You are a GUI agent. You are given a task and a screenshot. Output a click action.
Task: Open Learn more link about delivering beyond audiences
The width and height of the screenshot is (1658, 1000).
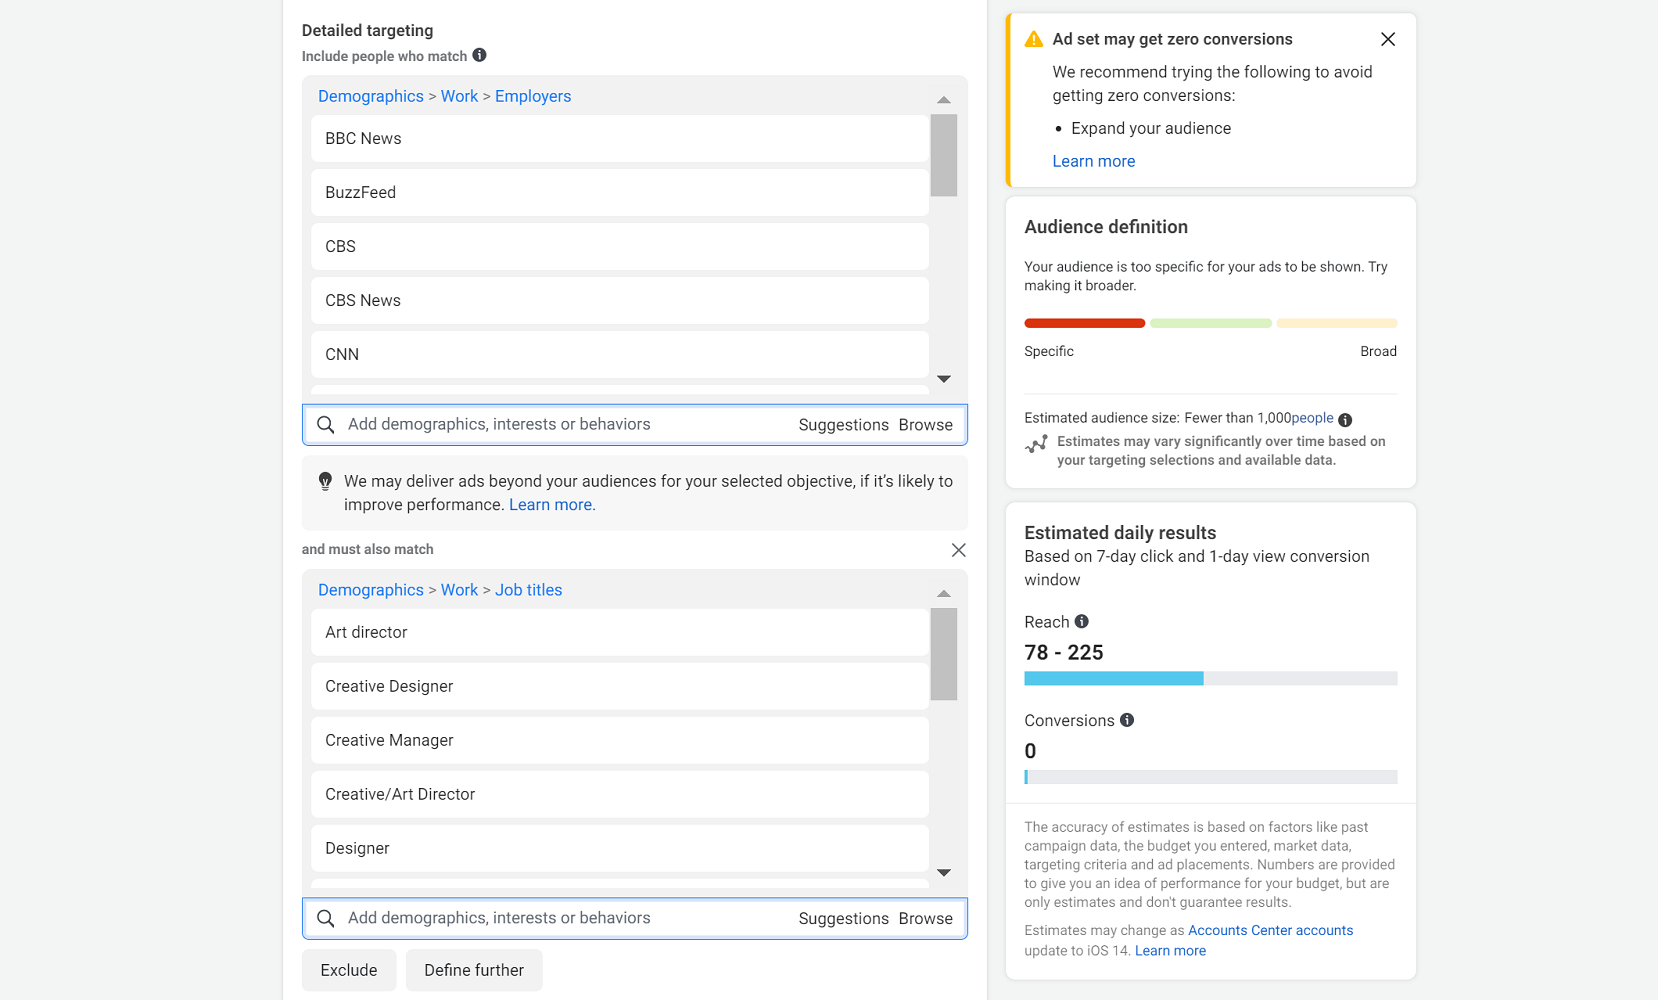tap(552, 505)
